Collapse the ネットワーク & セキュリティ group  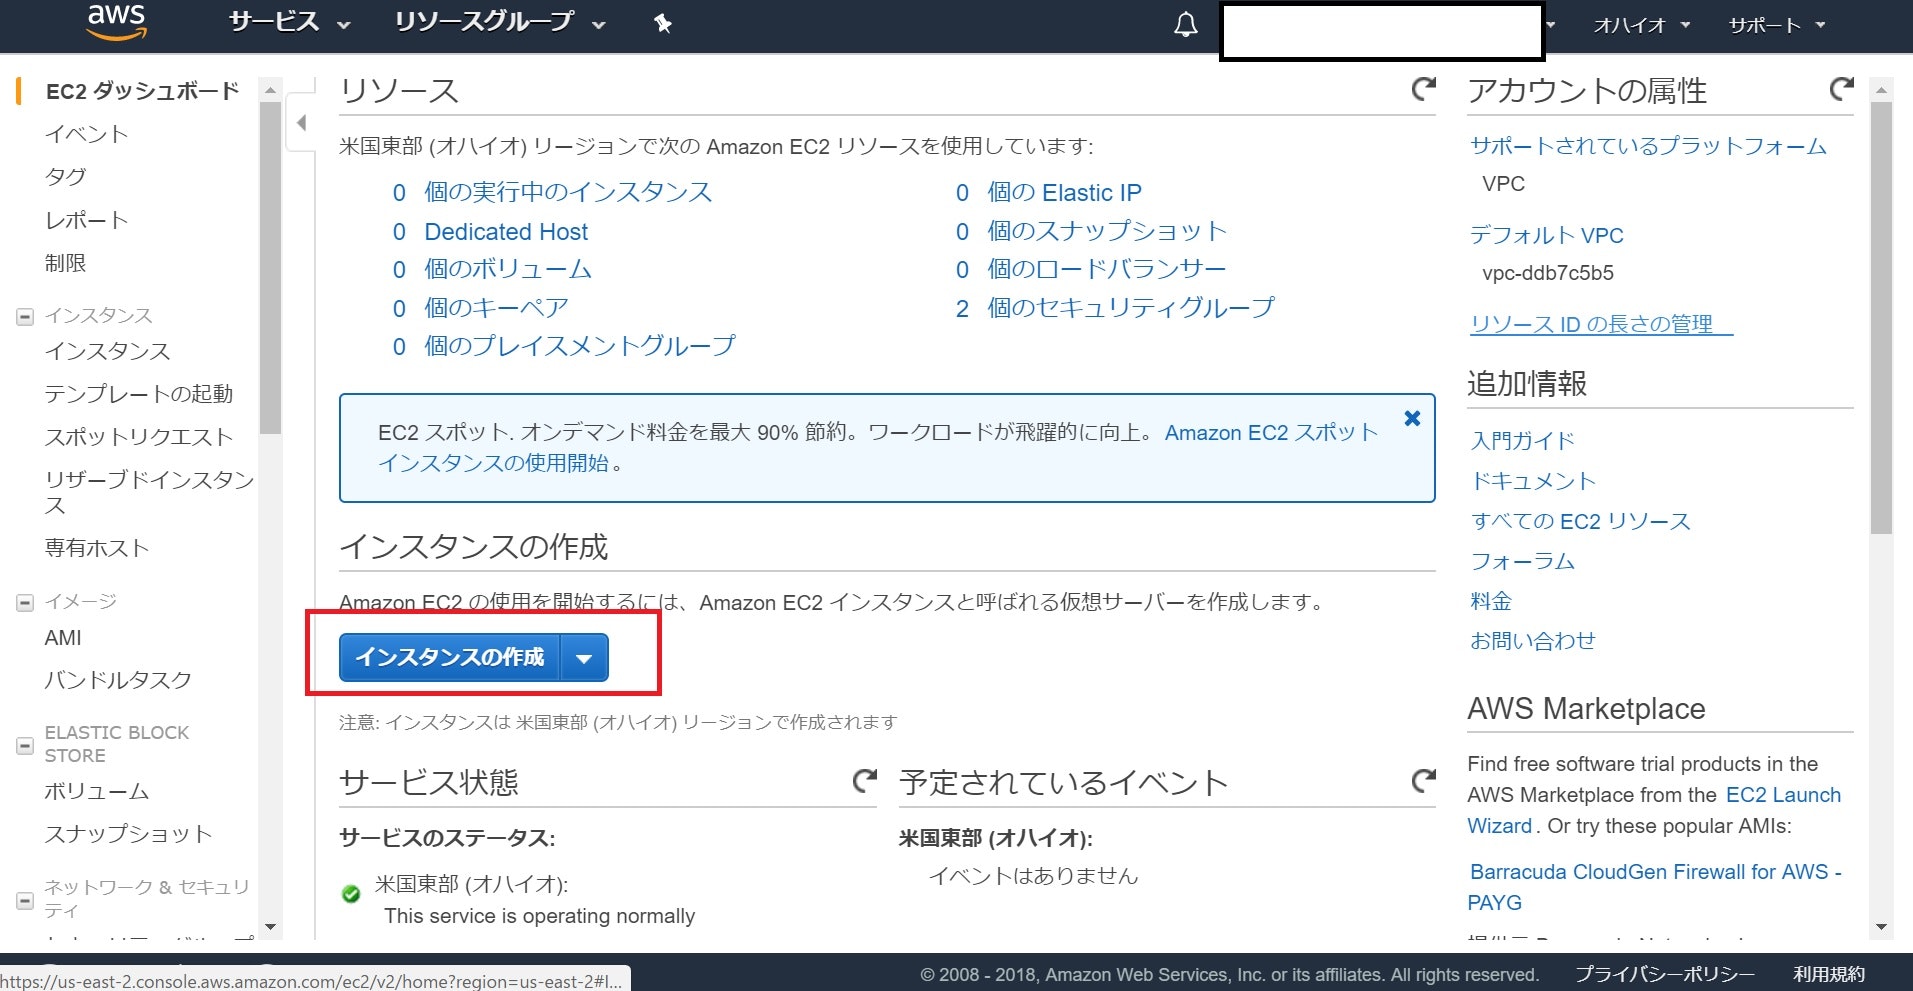pyautogui.click(x=25, y=901)
